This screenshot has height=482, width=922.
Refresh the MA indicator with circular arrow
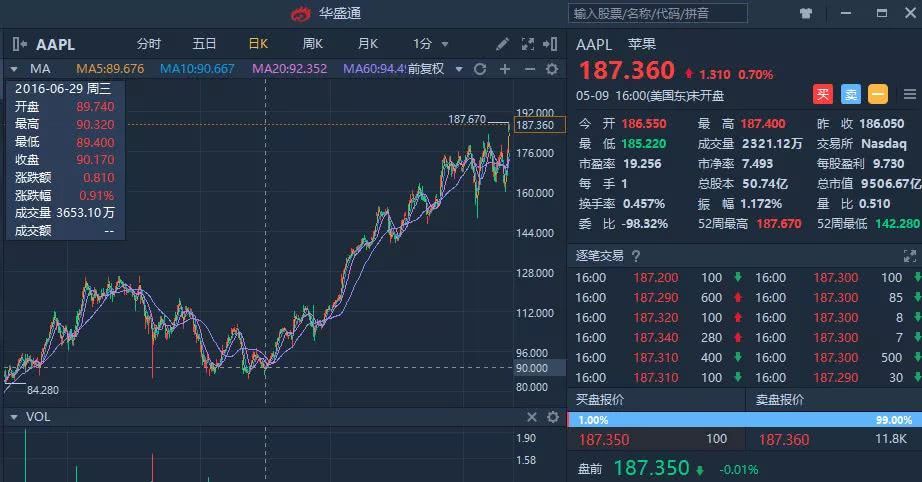point(480,69)
